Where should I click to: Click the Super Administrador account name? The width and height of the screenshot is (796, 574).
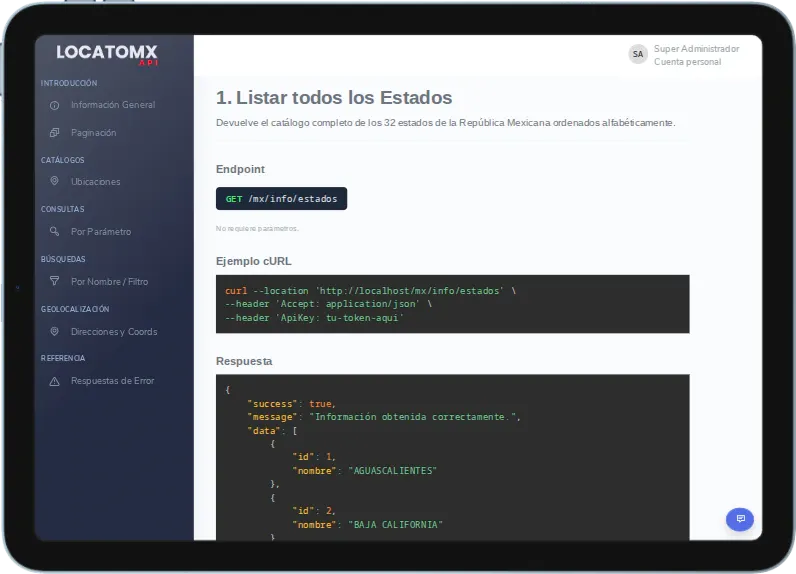pyautogui.click(x=696, y=49)
